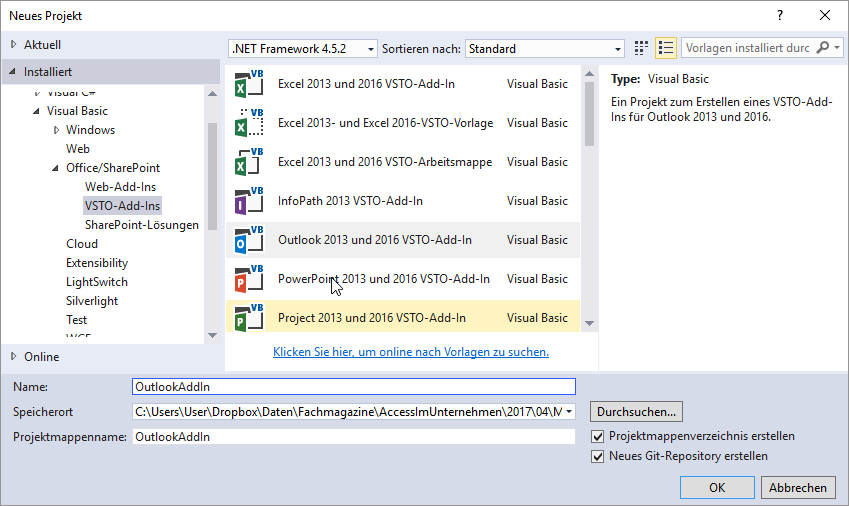849x506 pixels.
Task: Click the Excel VSTO-Arbeitsmappe template icon
Action: (249, 162)
